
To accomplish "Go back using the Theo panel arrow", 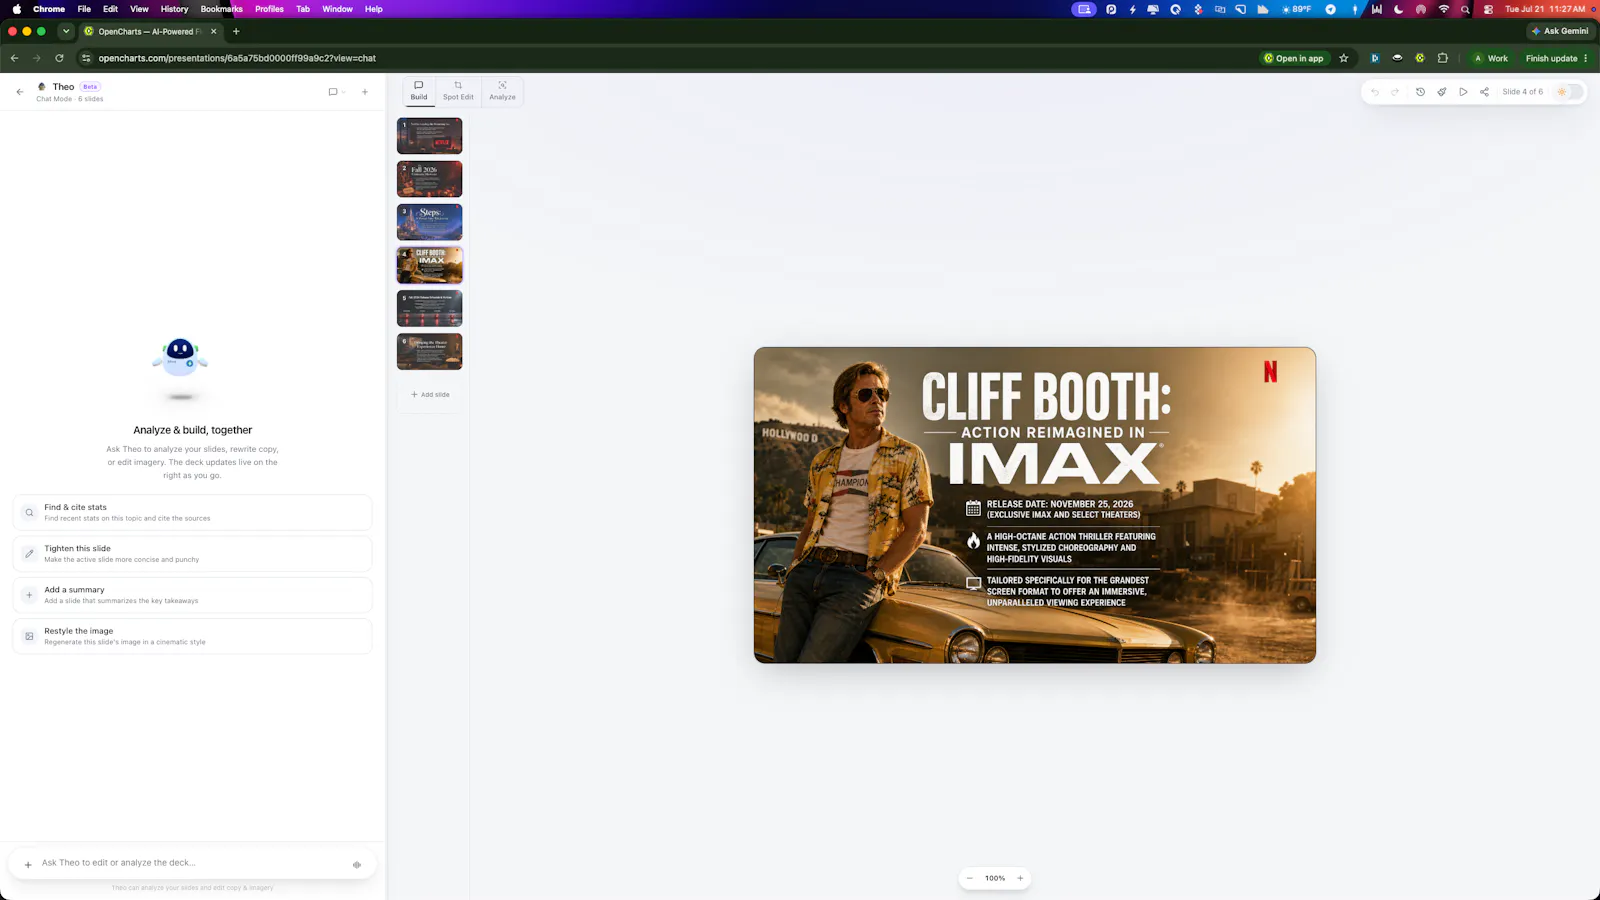I will pos(20,92).
